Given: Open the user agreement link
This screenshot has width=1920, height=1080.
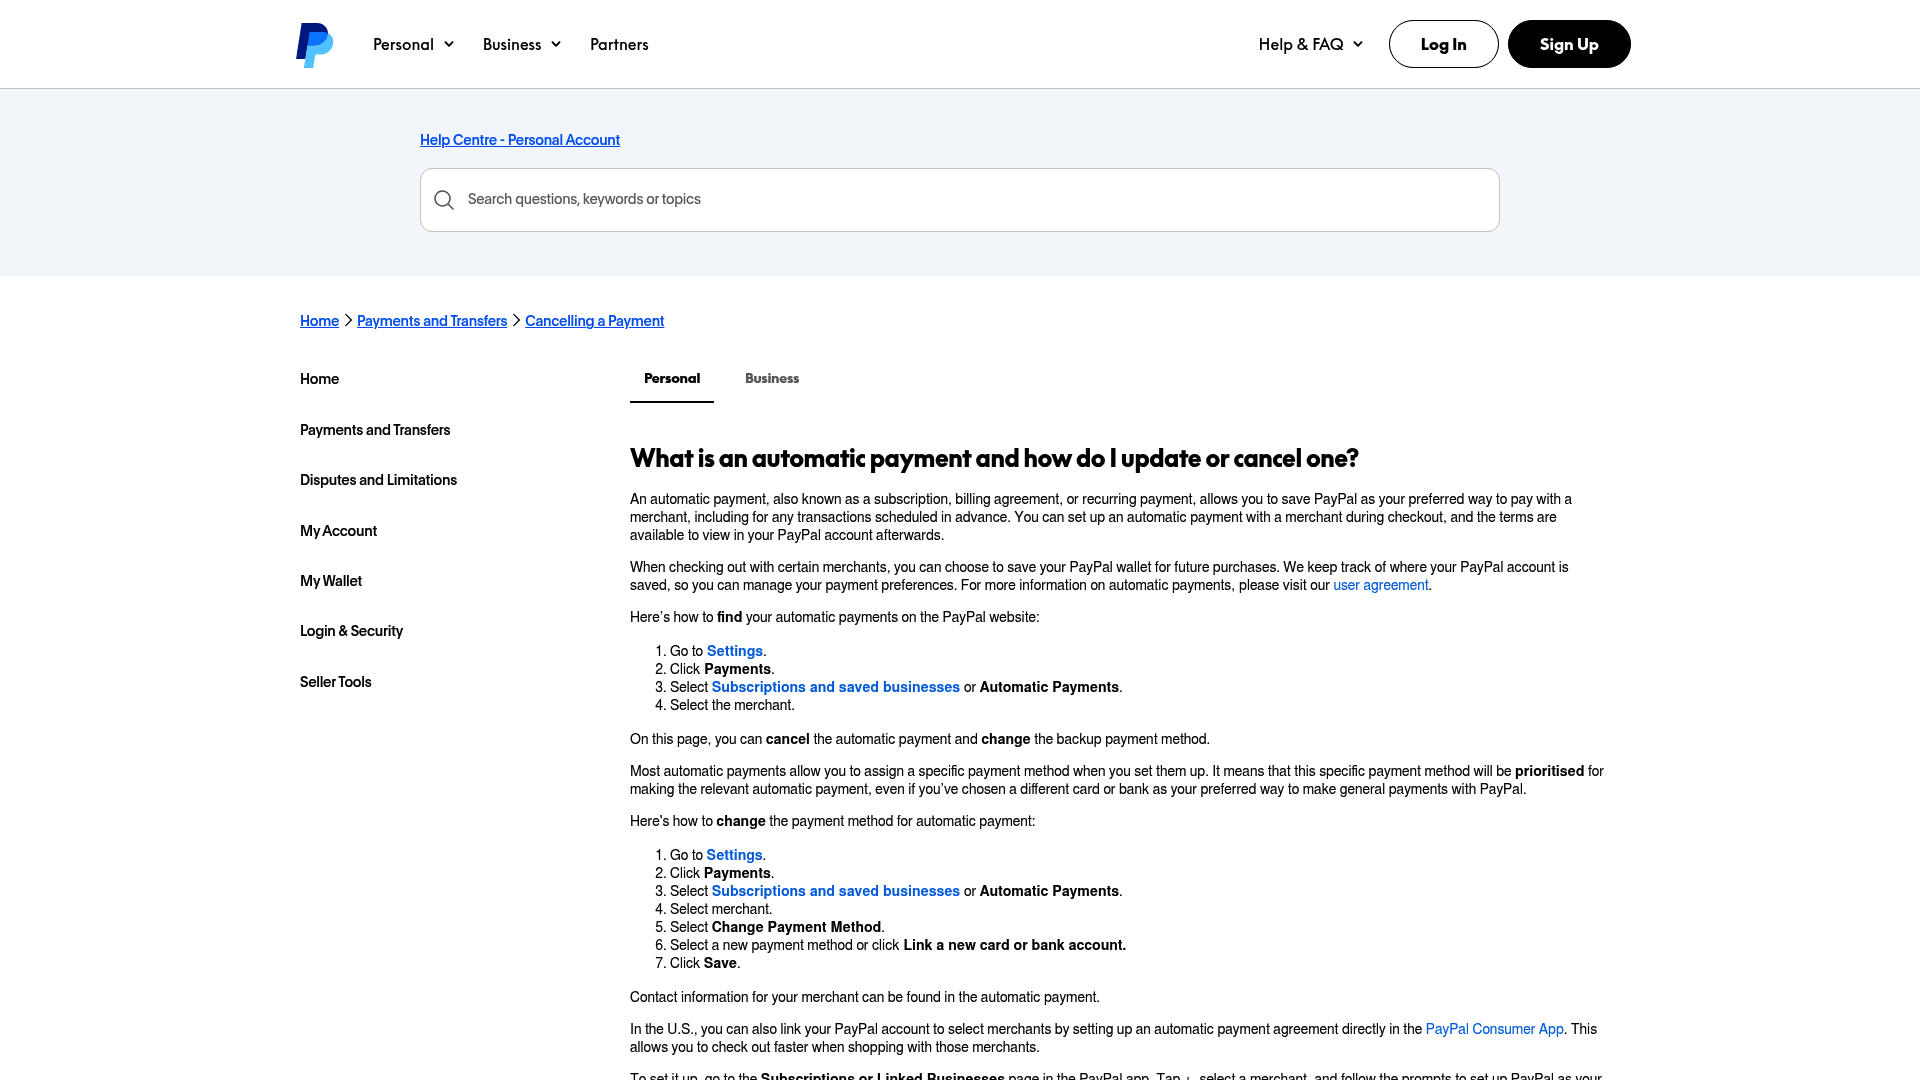Looking at the screenshot, I should coord(1380,585).
